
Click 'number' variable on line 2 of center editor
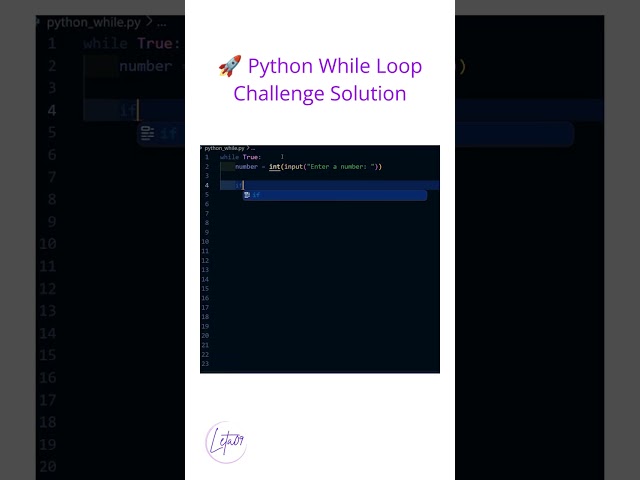(x=247, y=167)
